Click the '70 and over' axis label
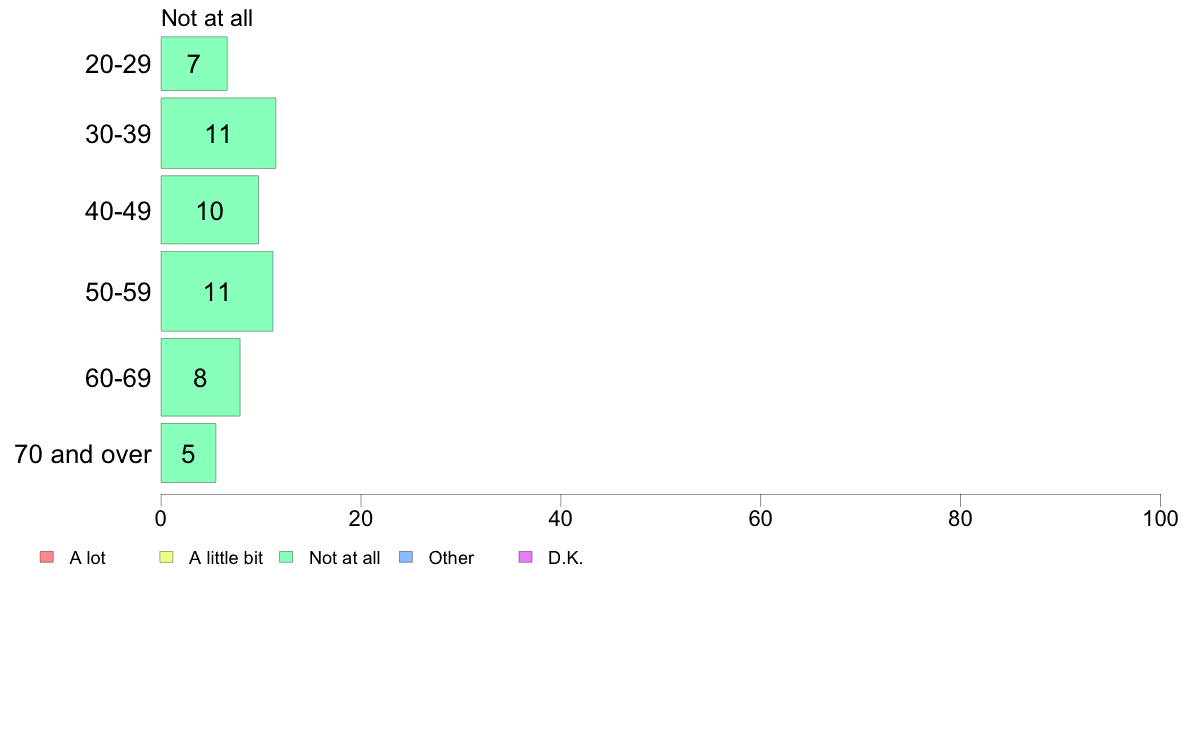Screen dimensions: 1188x736 (x=83, y=454)
